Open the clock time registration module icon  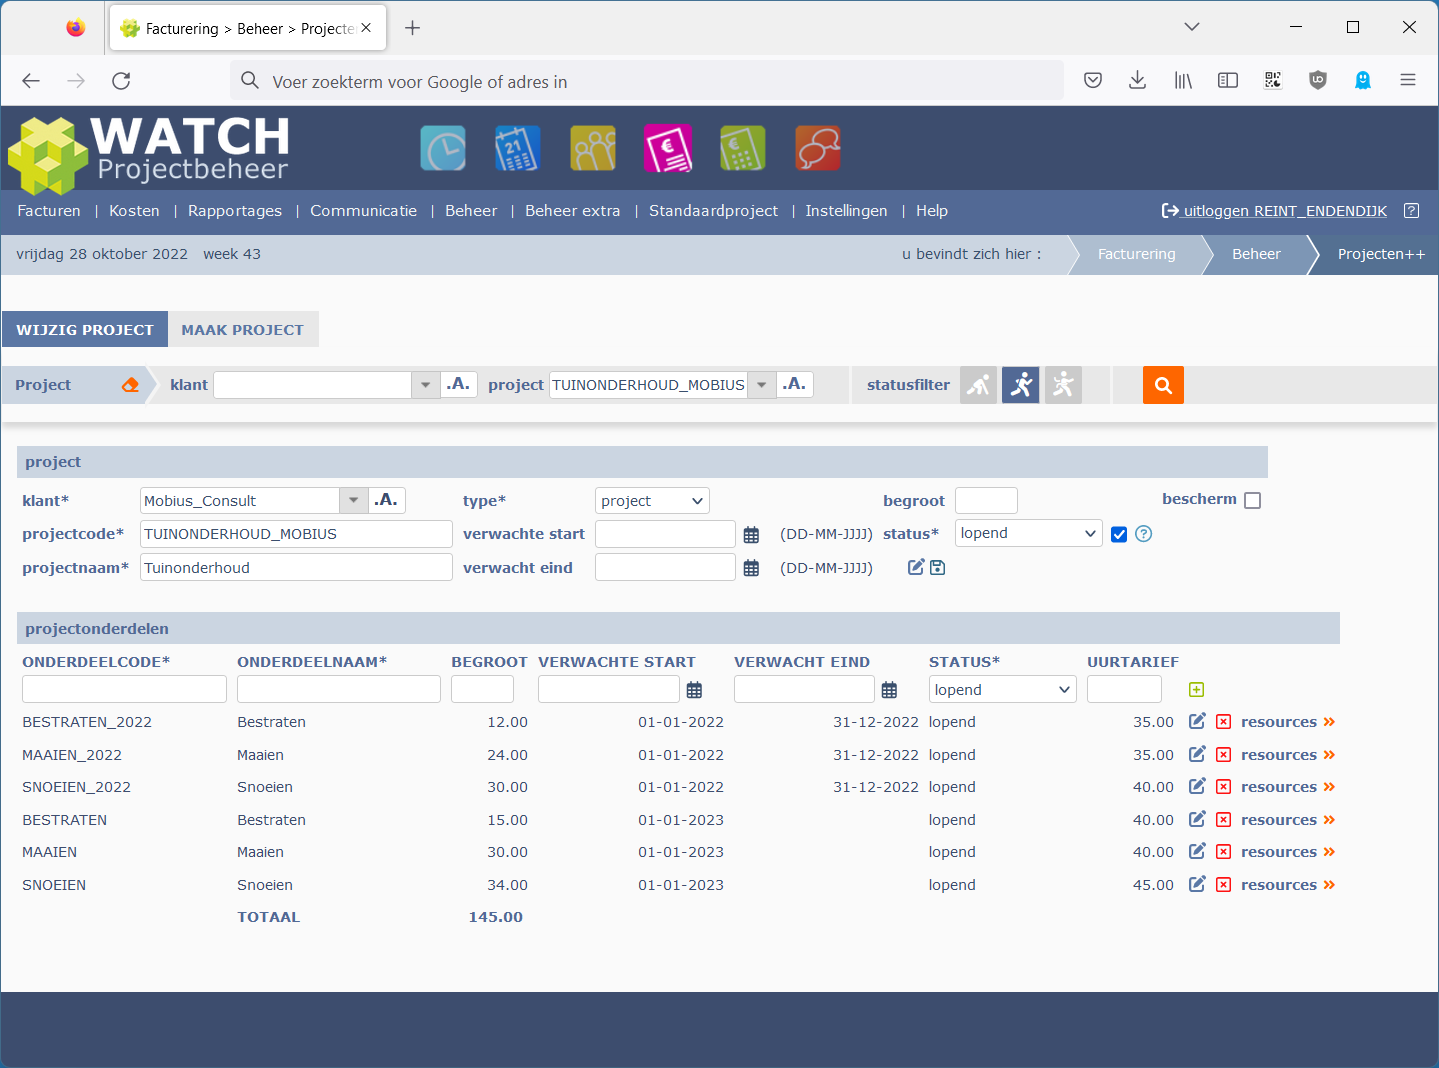tap(443, 149)
